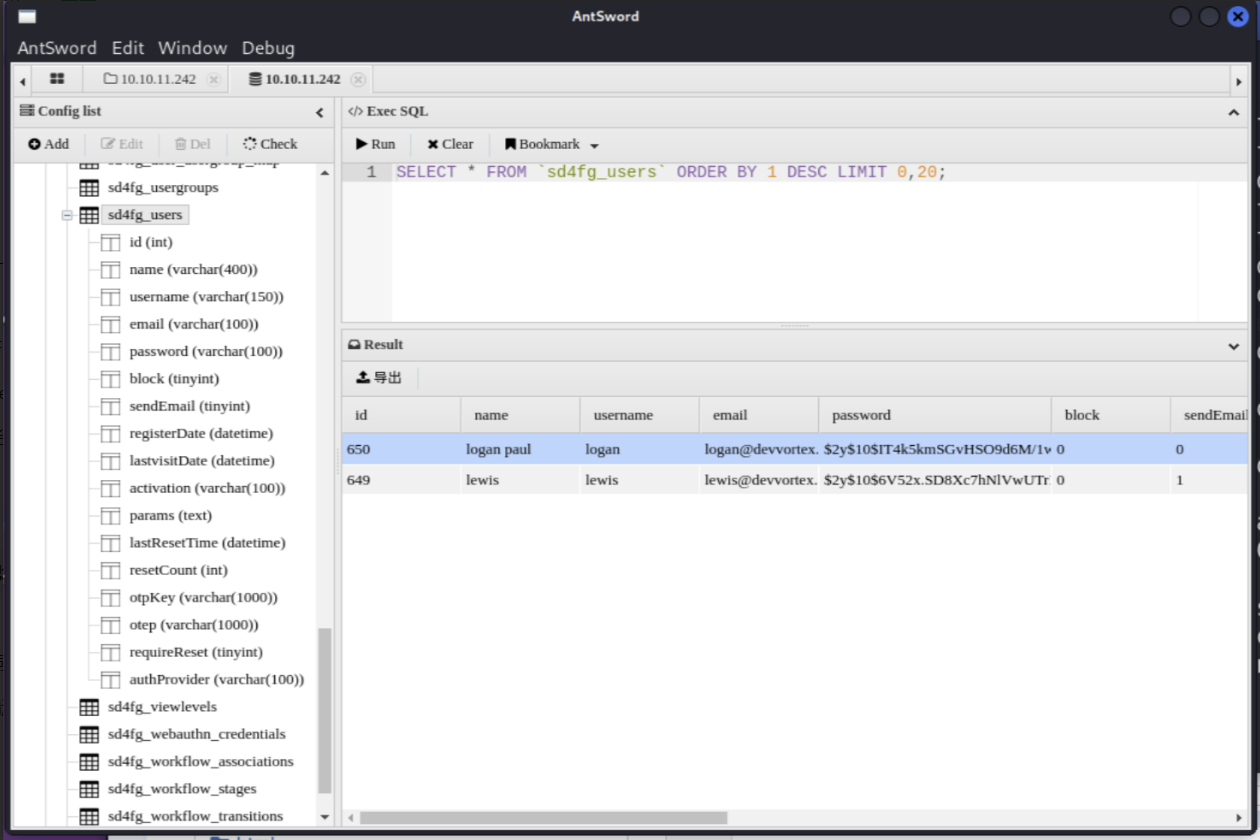1260x840 pixels.
Task: Collapse the sd4fg_users table tree node
Action: pos(67,215)
